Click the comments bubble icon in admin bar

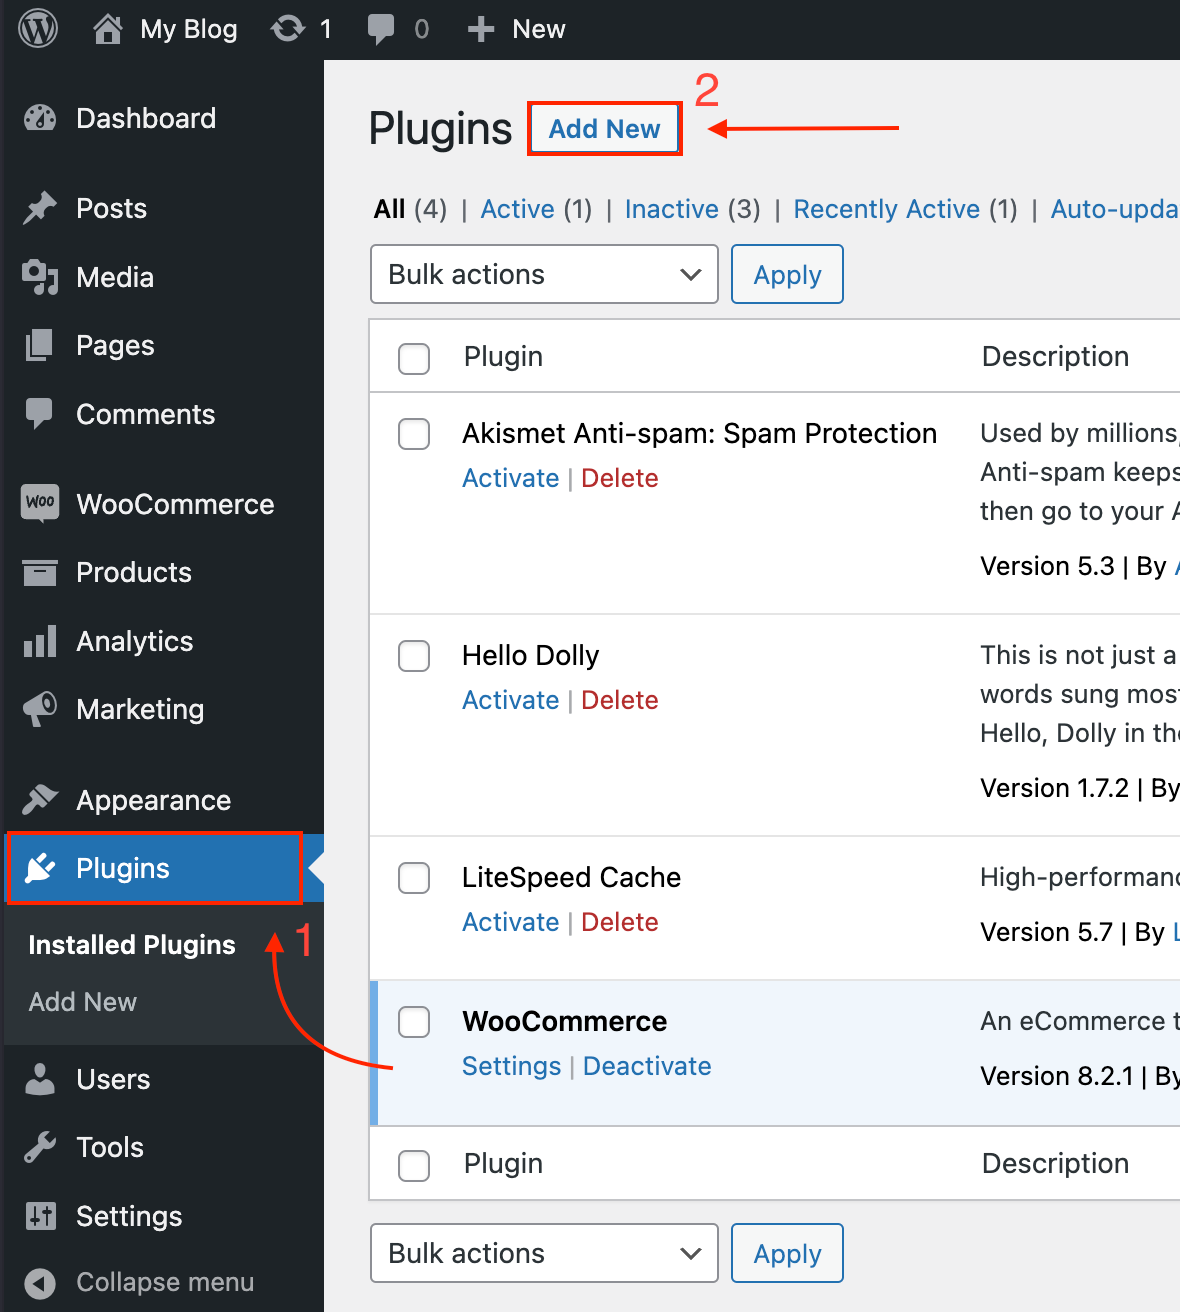[x=381, y=29]
